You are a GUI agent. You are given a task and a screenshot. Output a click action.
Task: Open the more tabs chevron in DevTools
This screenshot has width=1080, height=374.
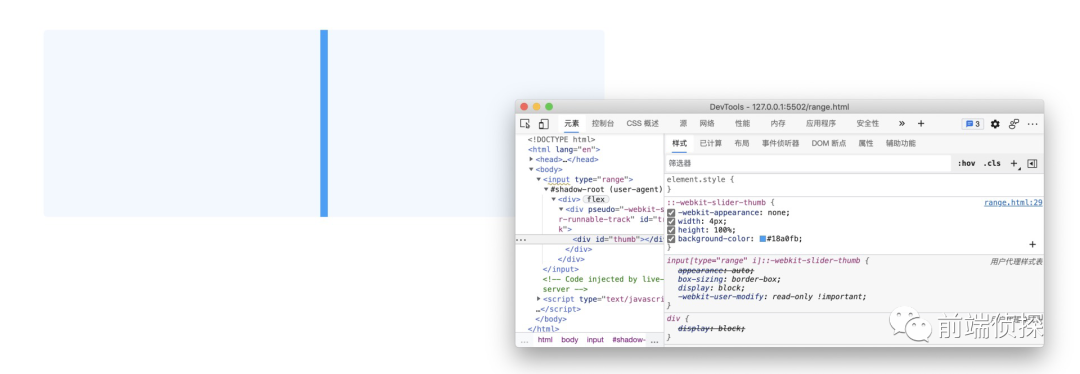pos(902,124)
